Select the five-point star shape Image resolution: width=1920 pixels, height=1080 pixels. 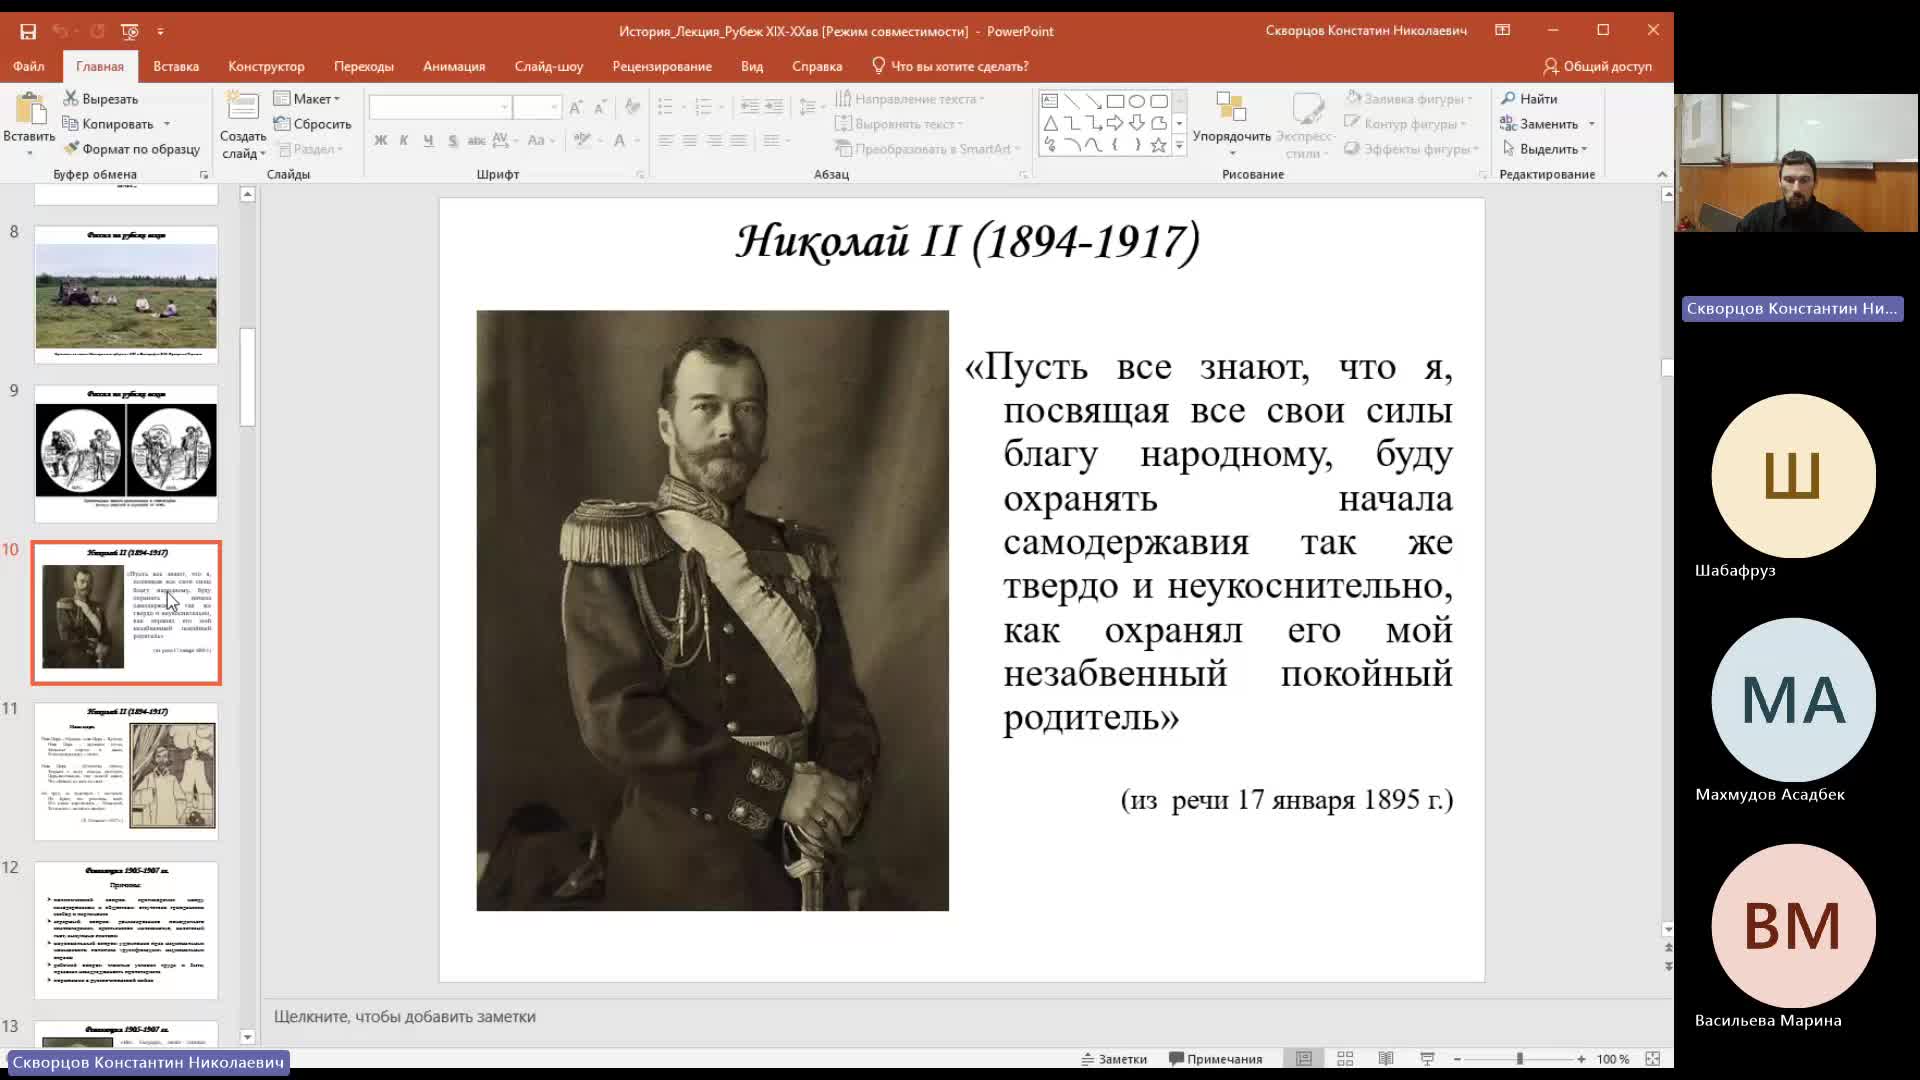pyautogui.click(x=1159, y=145)
